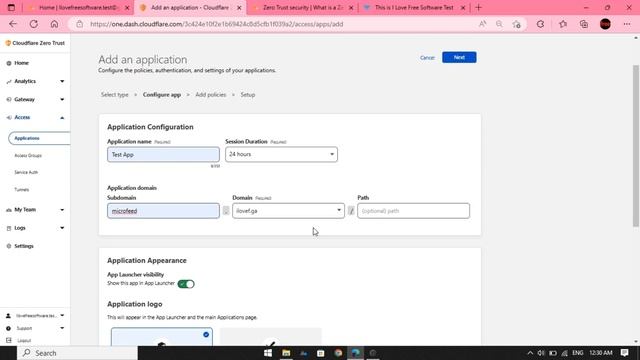This screenshot has width=640, height=360.
Task: Click the Edge taskbar icon
Action: coord(356,353)
